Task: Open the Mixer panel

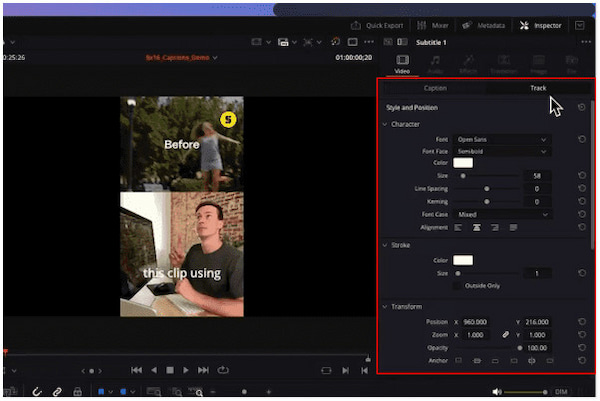Action: [x=430, y=24]
